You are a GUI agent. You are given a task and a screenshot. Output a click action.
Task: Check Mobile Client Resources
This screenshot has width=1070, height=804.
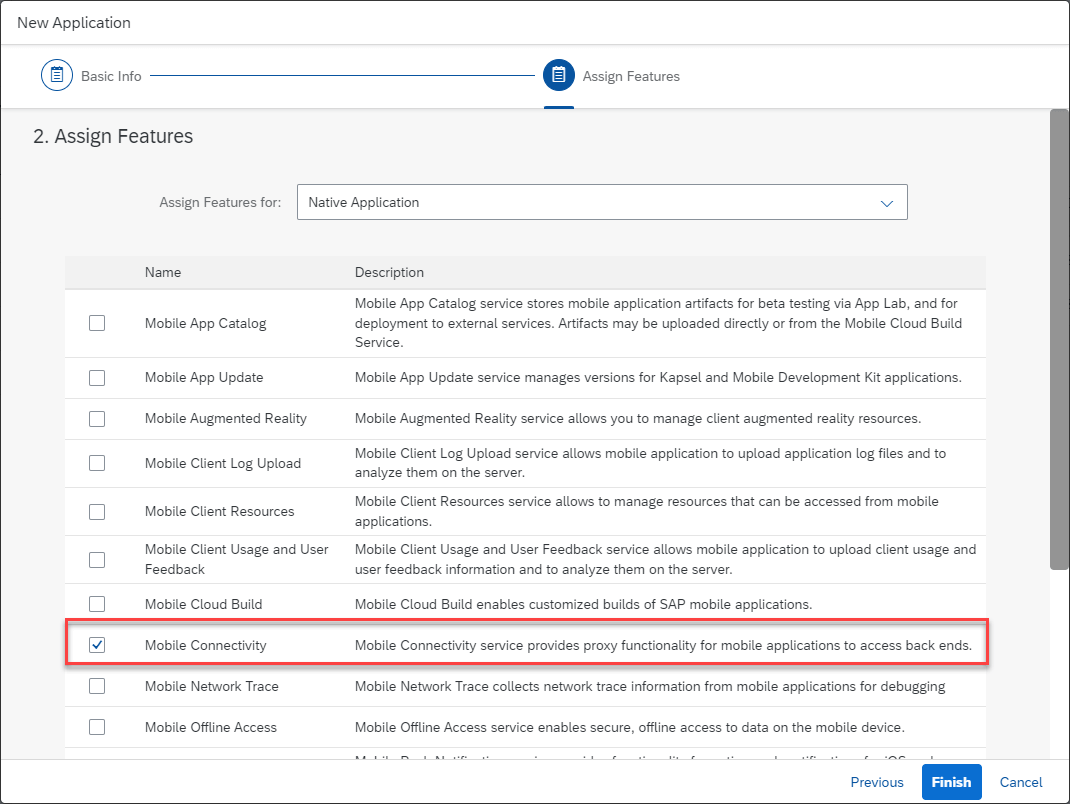[x=97, y=511]
